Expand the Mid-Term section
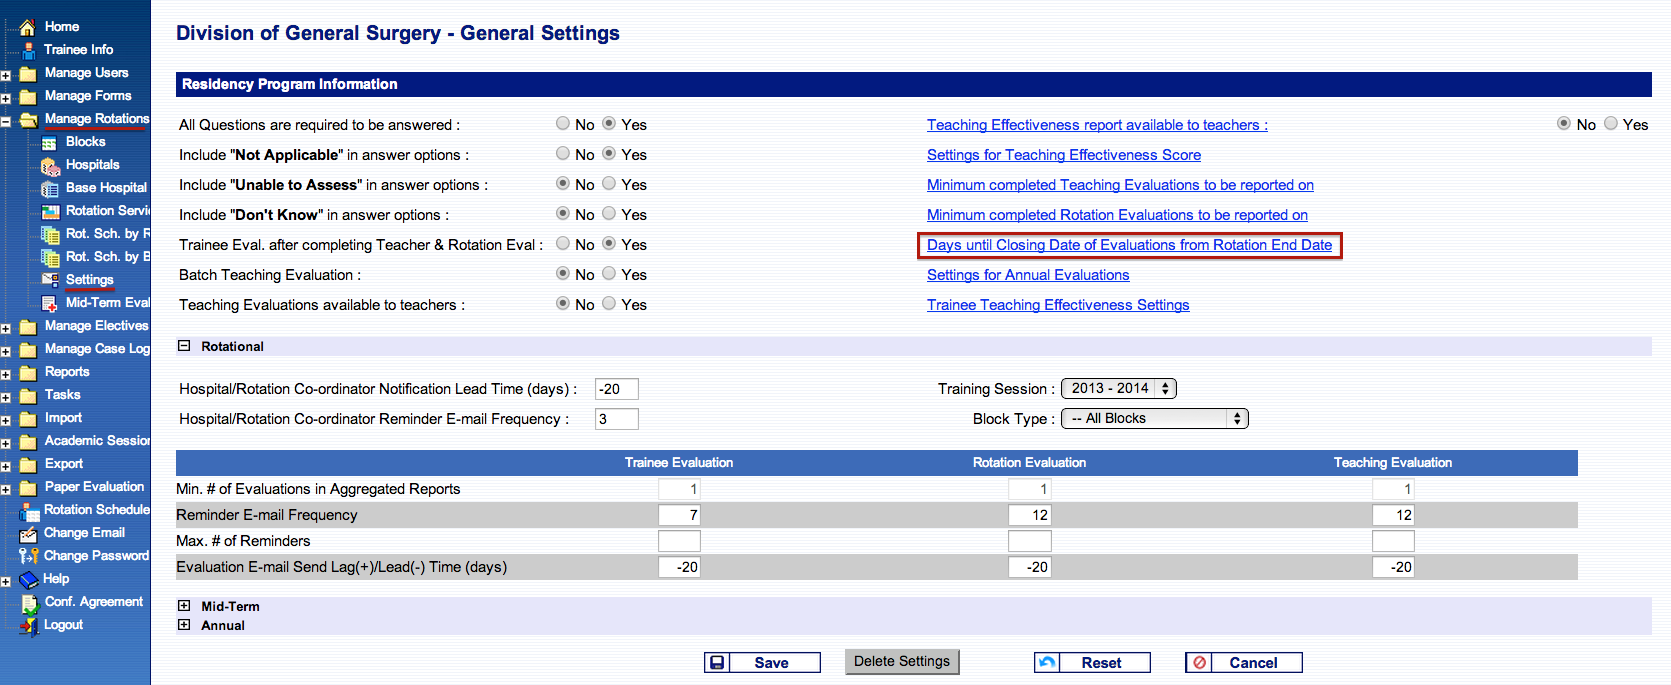The height and width of the screenshot is (685, 1671). (x=184, y=606)
